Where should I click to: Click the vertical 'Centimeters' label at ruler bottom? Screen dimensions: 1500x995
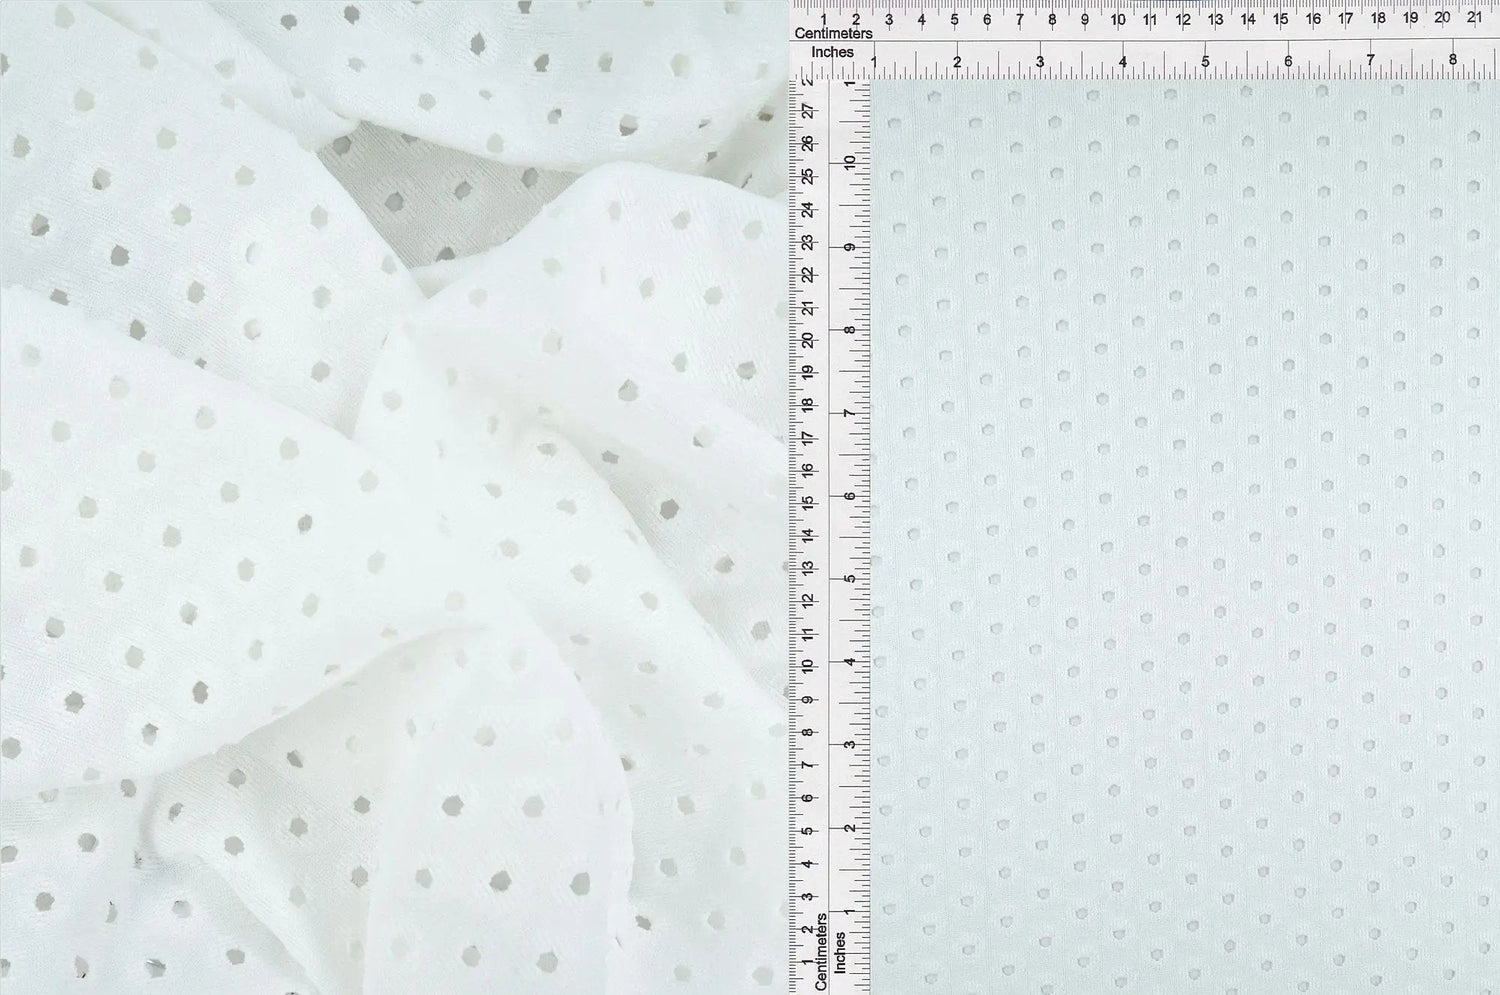point(821,952)
